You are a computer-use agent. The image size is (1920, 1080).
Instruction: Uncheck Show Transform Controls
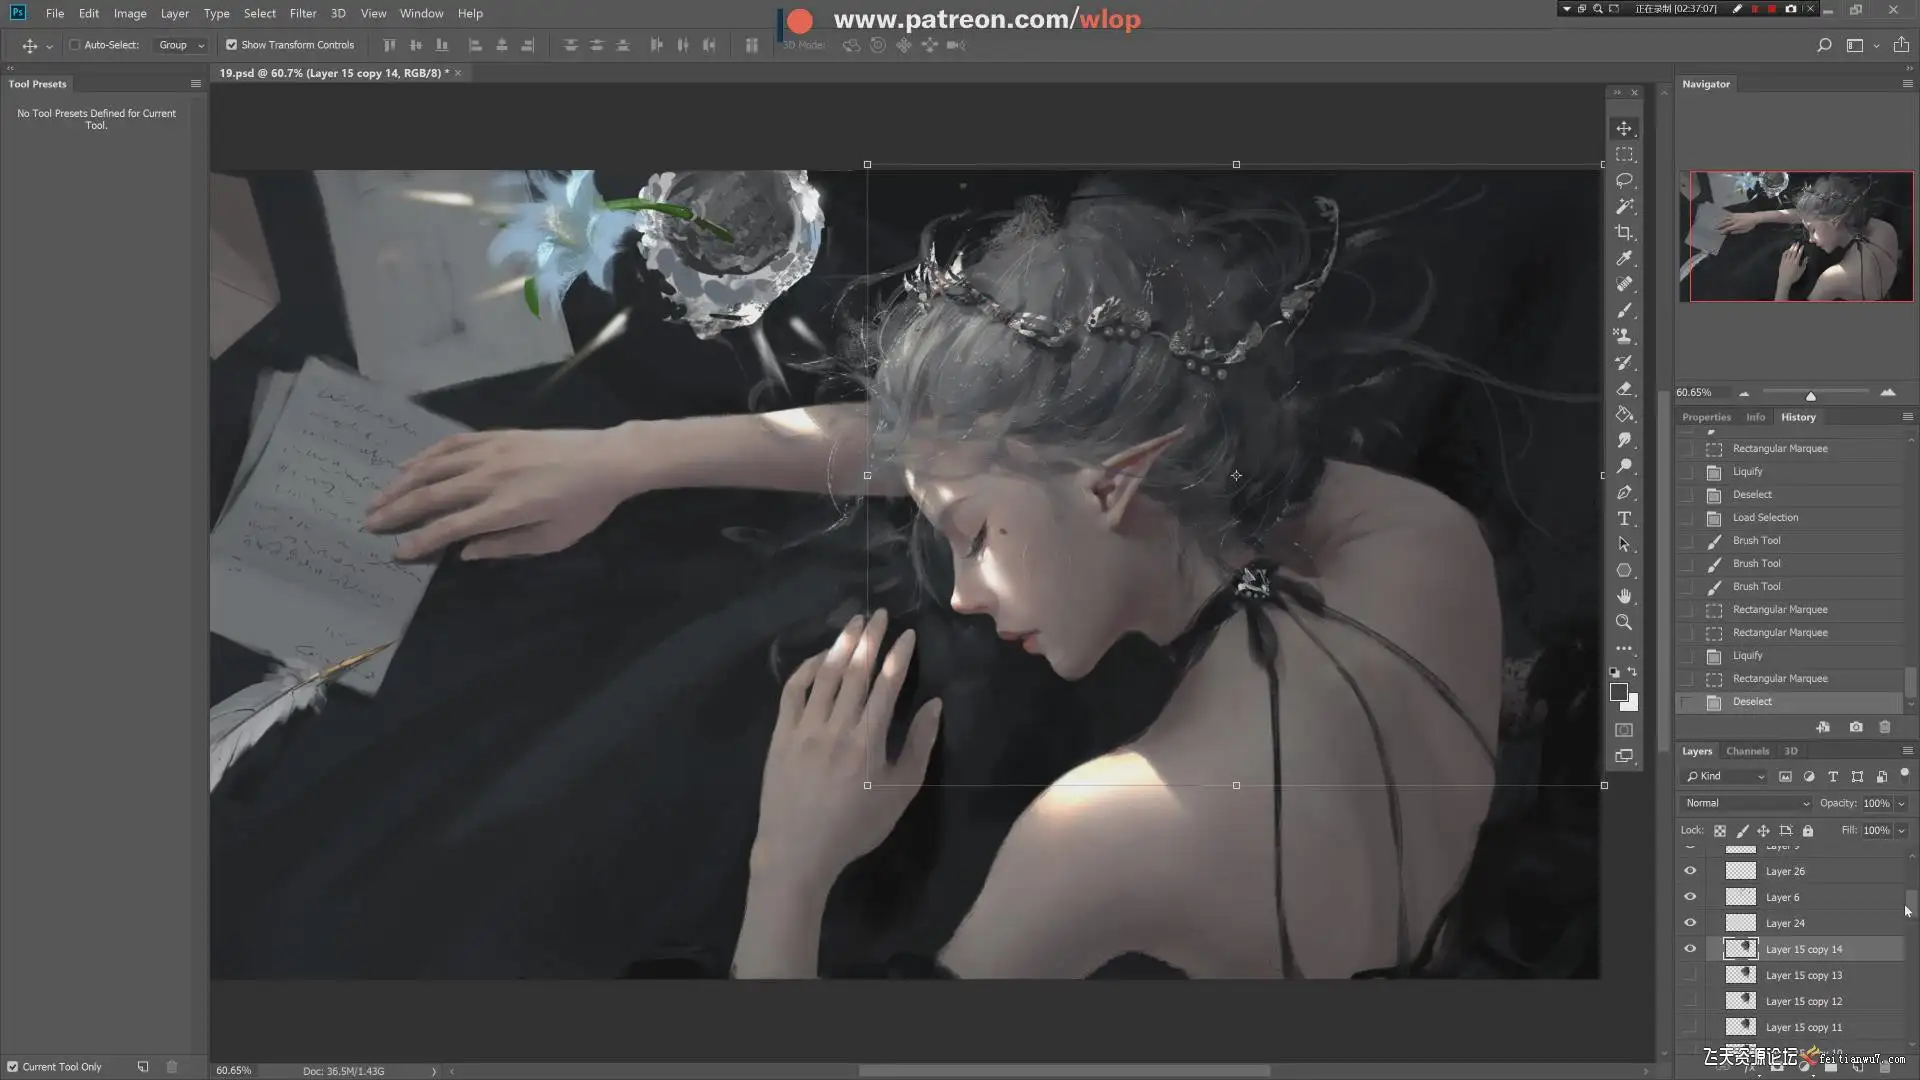point(232,45)
